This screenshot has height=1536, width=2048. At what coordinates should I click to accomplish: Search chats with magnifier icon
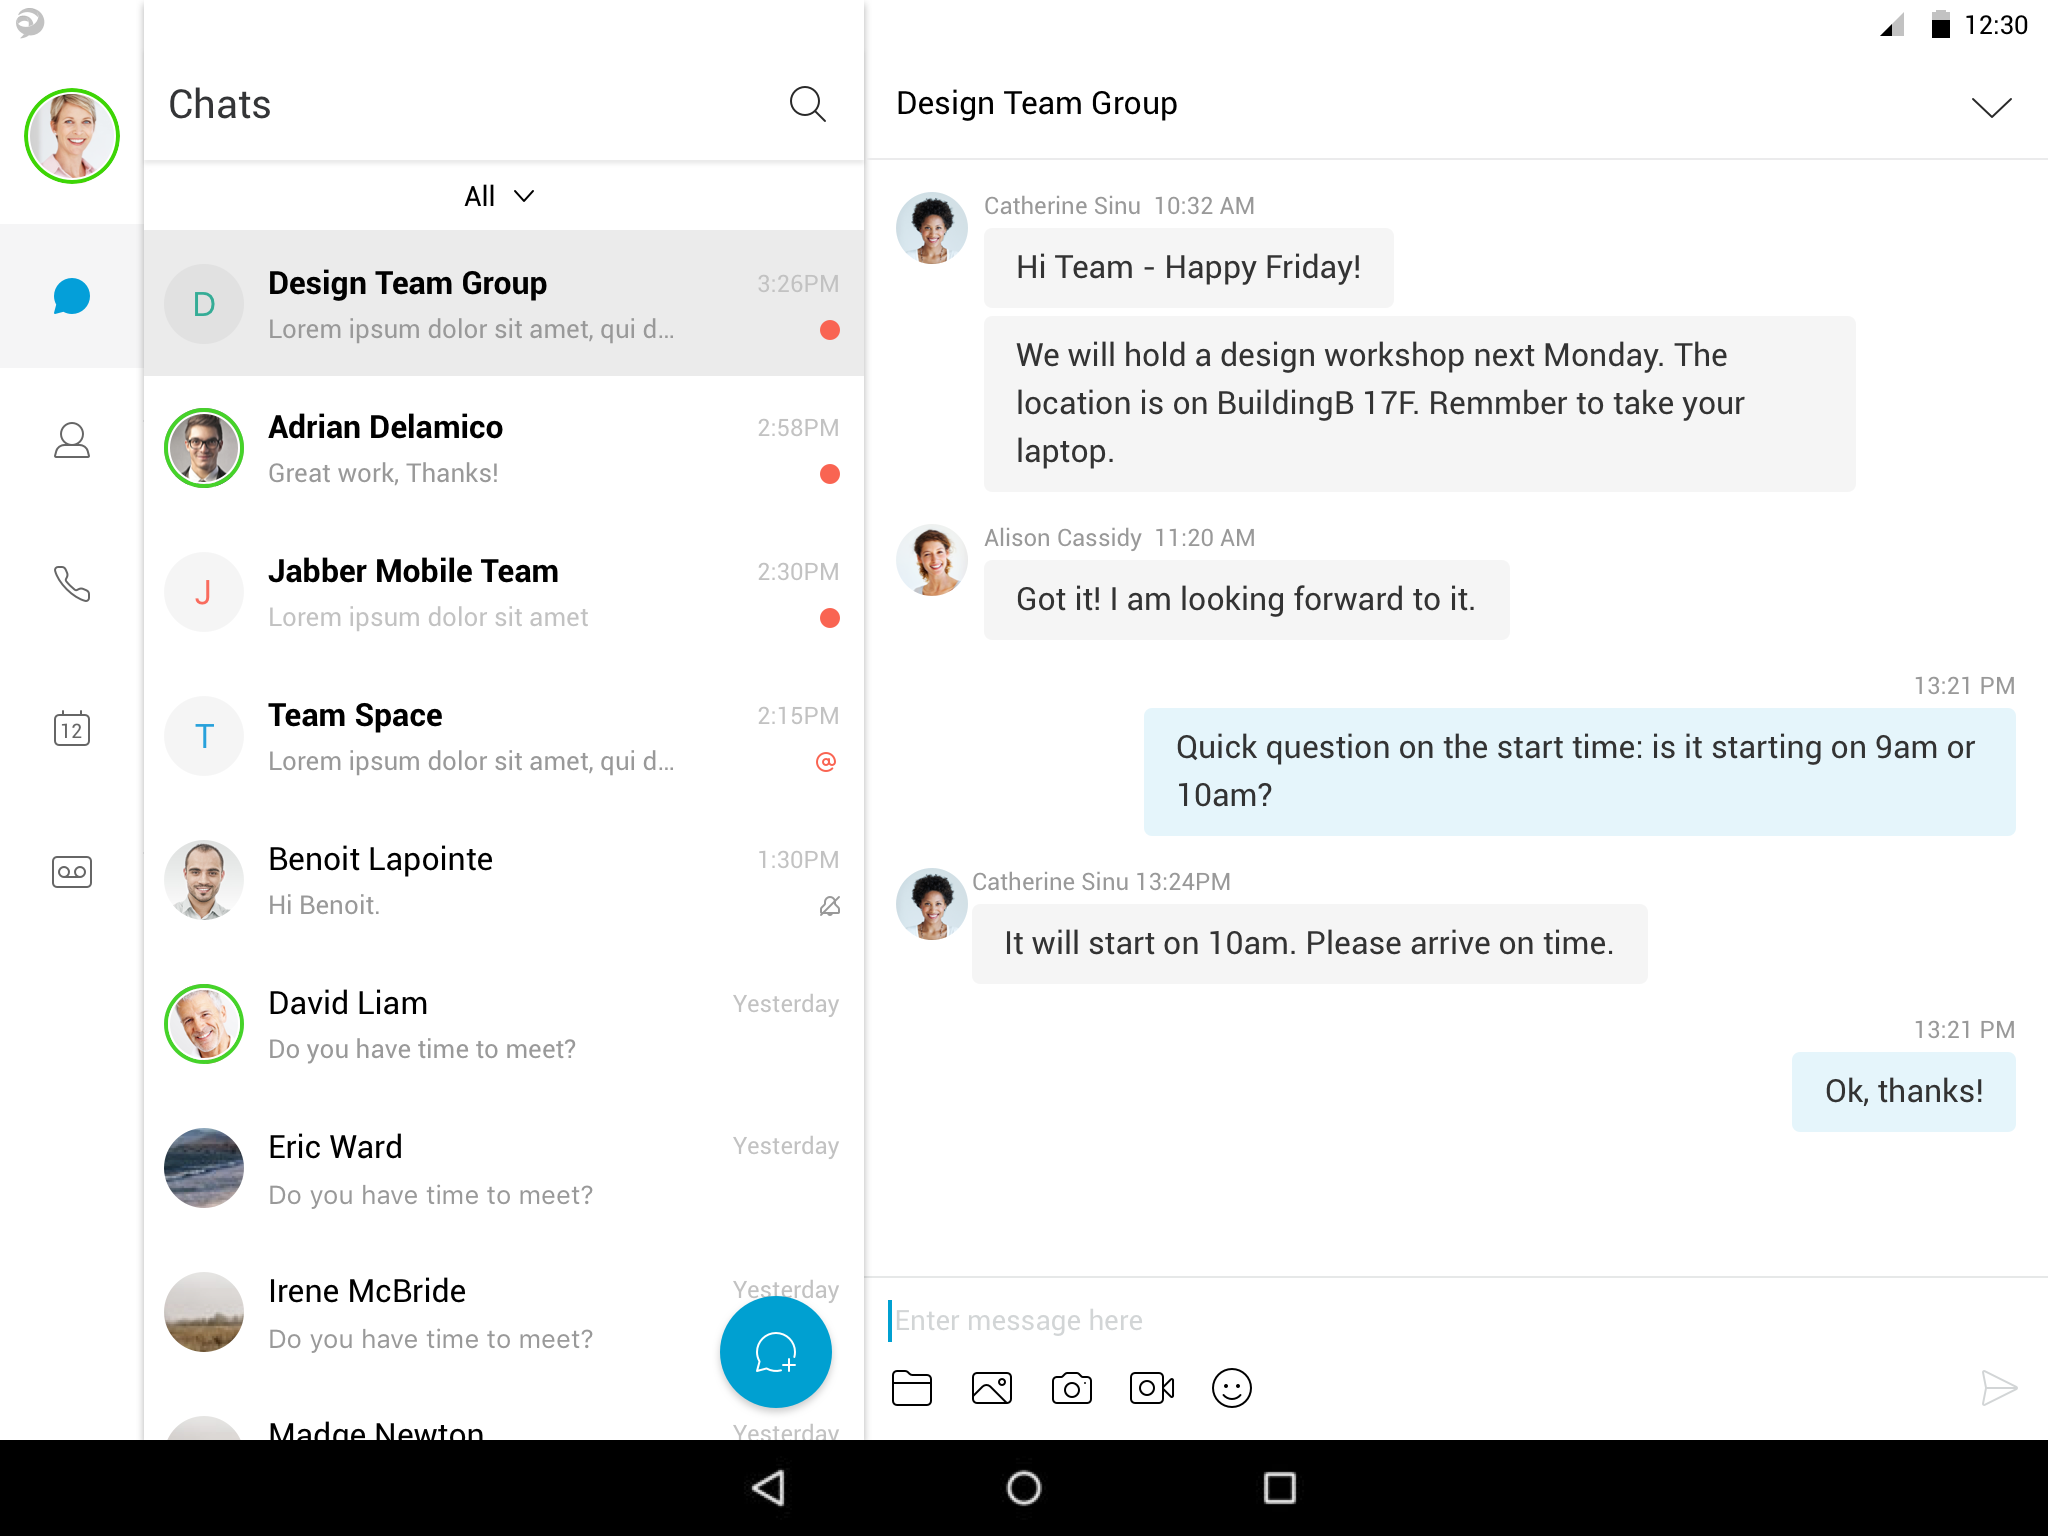807,104
